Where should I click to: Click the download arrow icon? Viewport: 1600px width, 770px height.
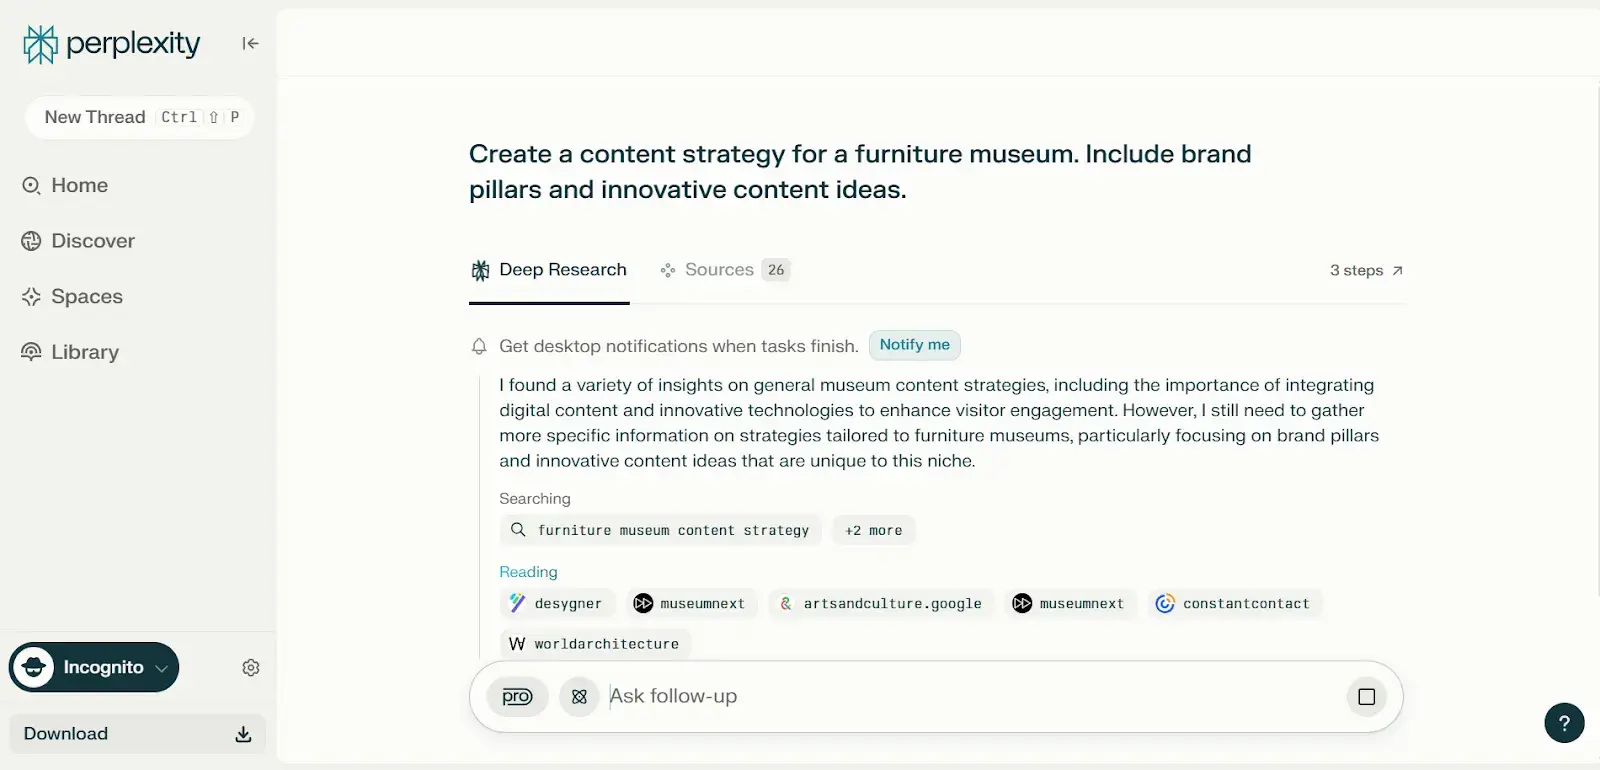coord(243,735)
